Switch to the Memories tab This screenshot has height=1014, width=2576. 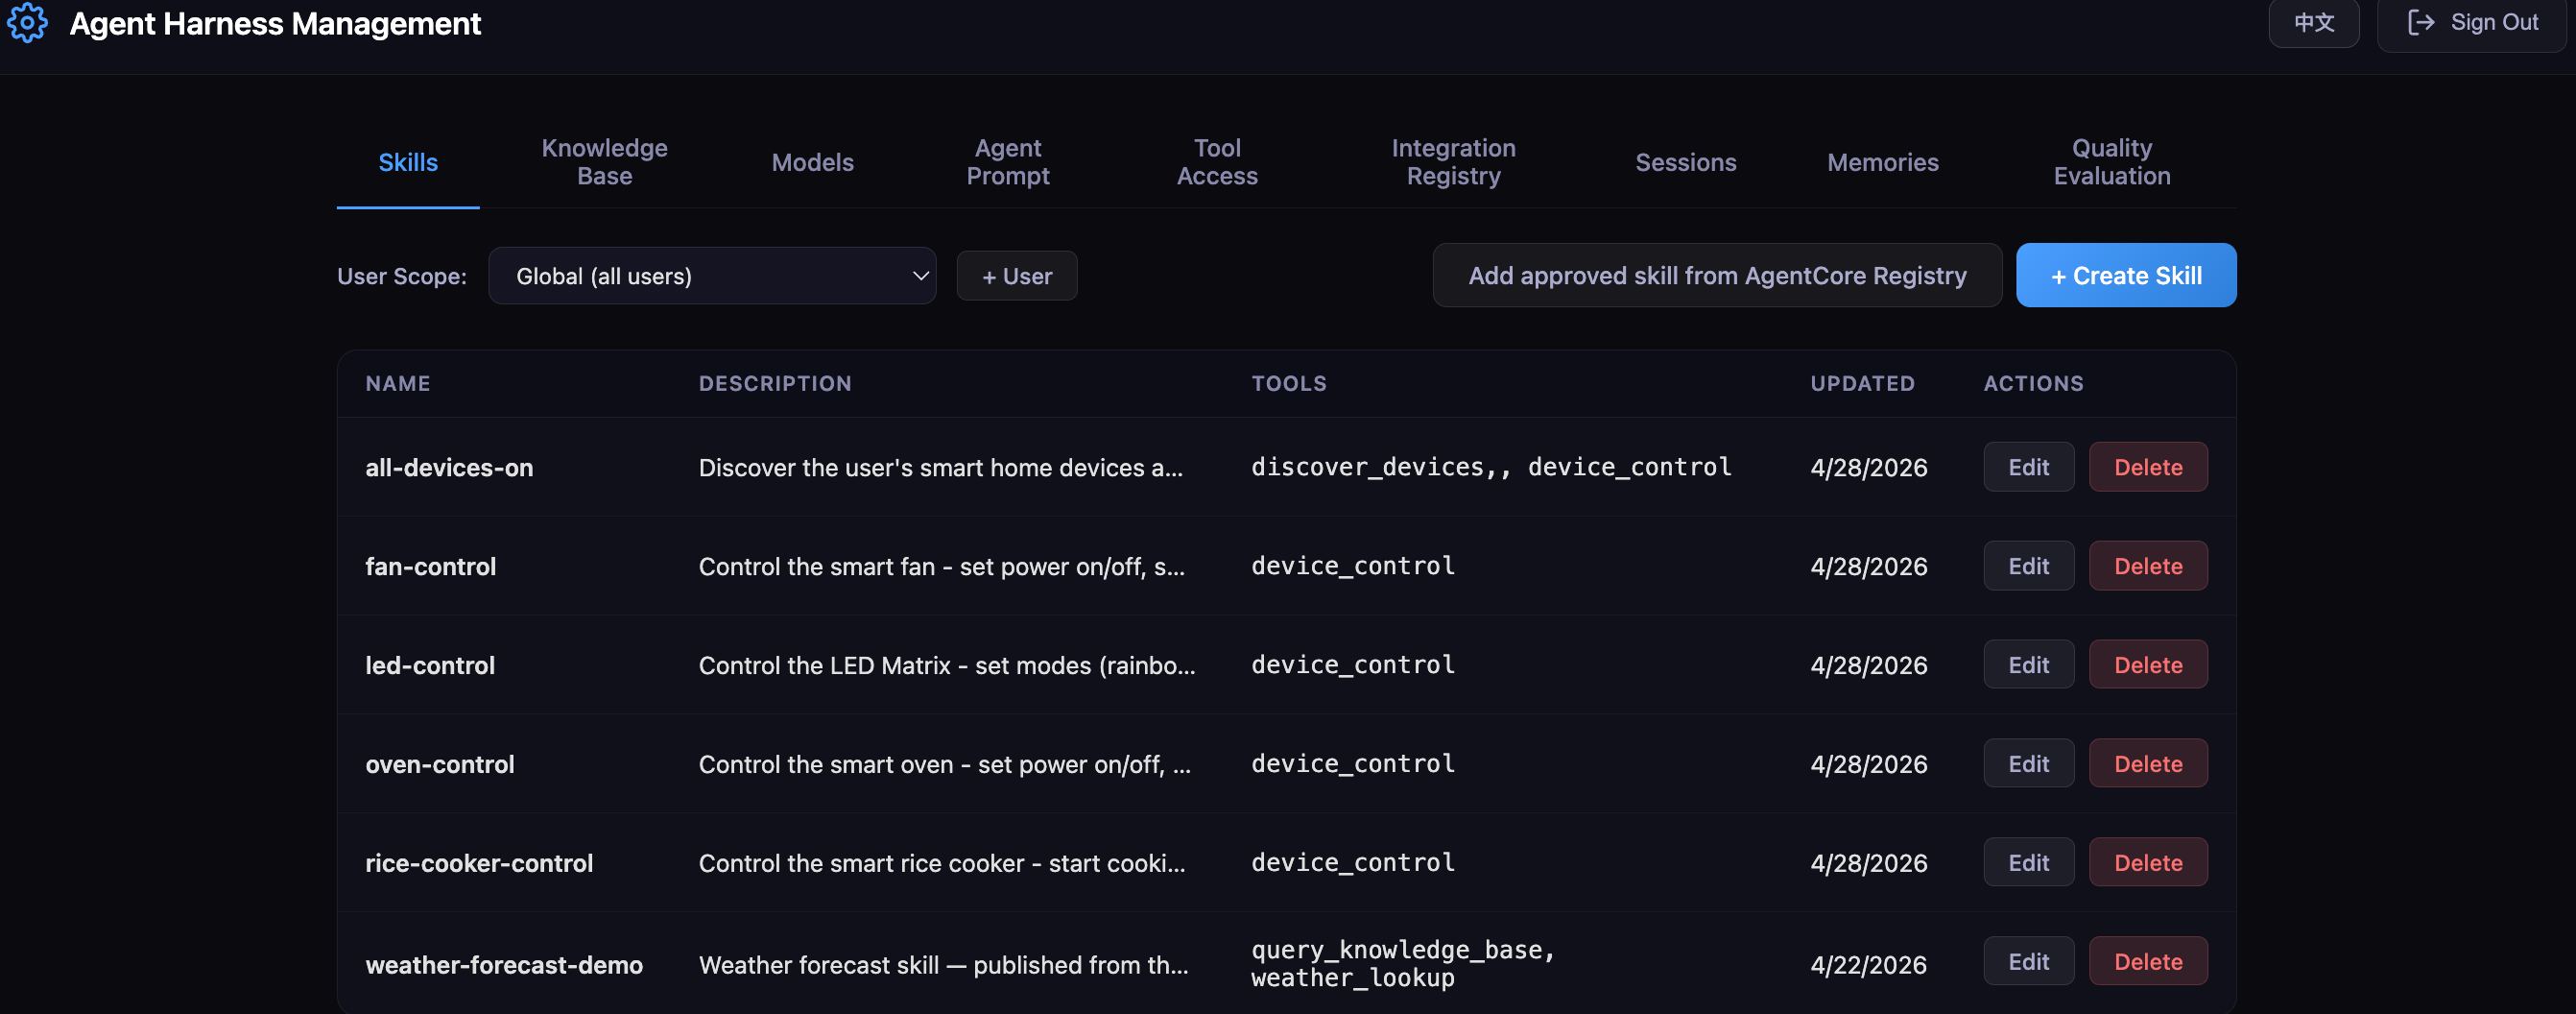1882,162
